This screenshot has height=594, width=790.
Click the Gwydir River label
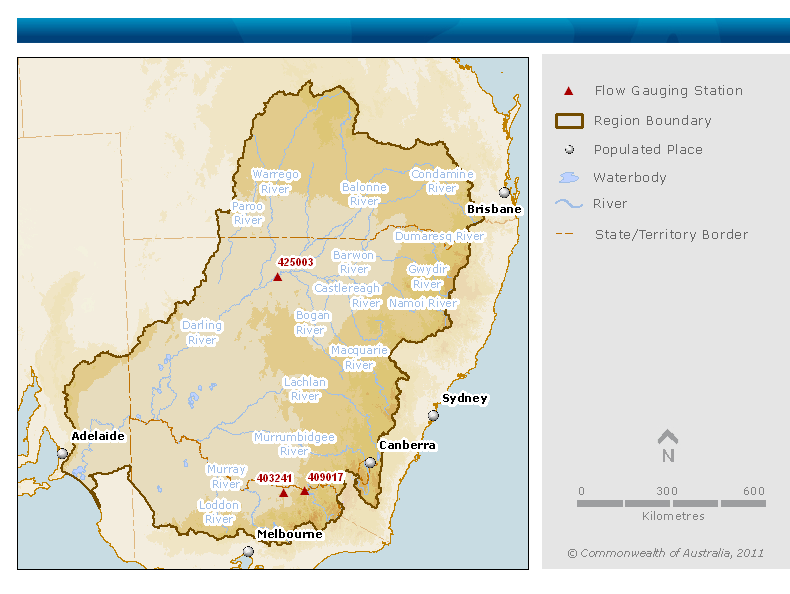pos(427,277)
